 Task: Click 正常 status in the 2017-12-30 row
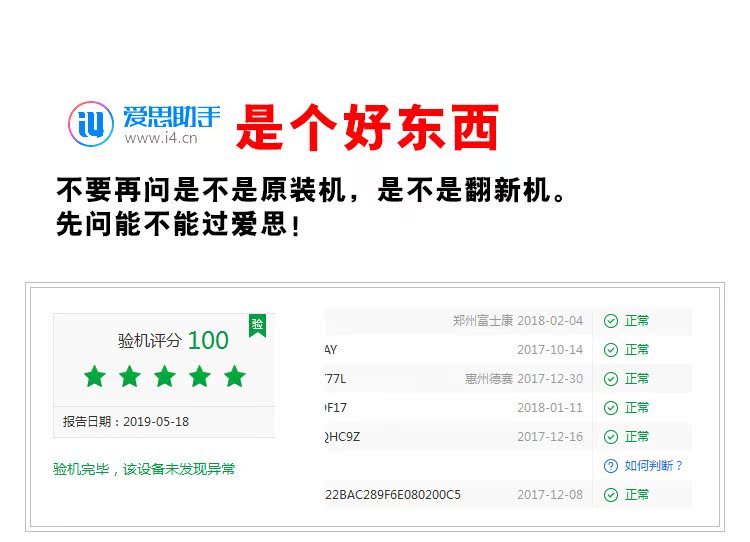click(637, 379)
